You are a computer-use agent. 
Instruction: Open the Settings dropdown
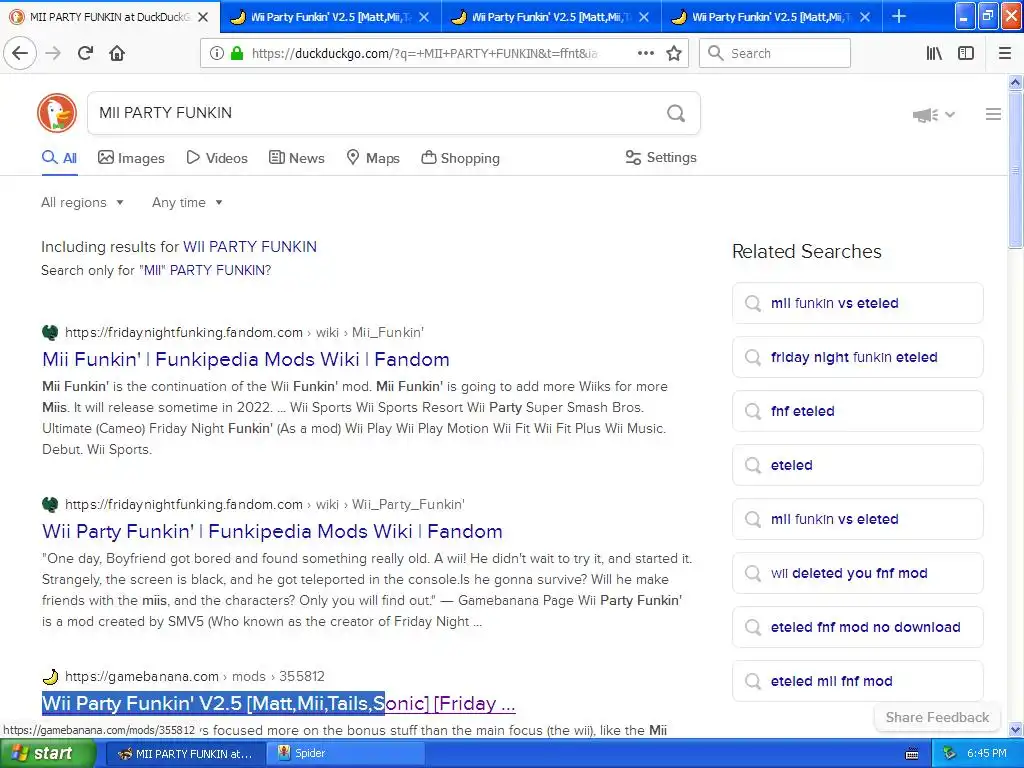pyautogui.click(x=661, y=157)
